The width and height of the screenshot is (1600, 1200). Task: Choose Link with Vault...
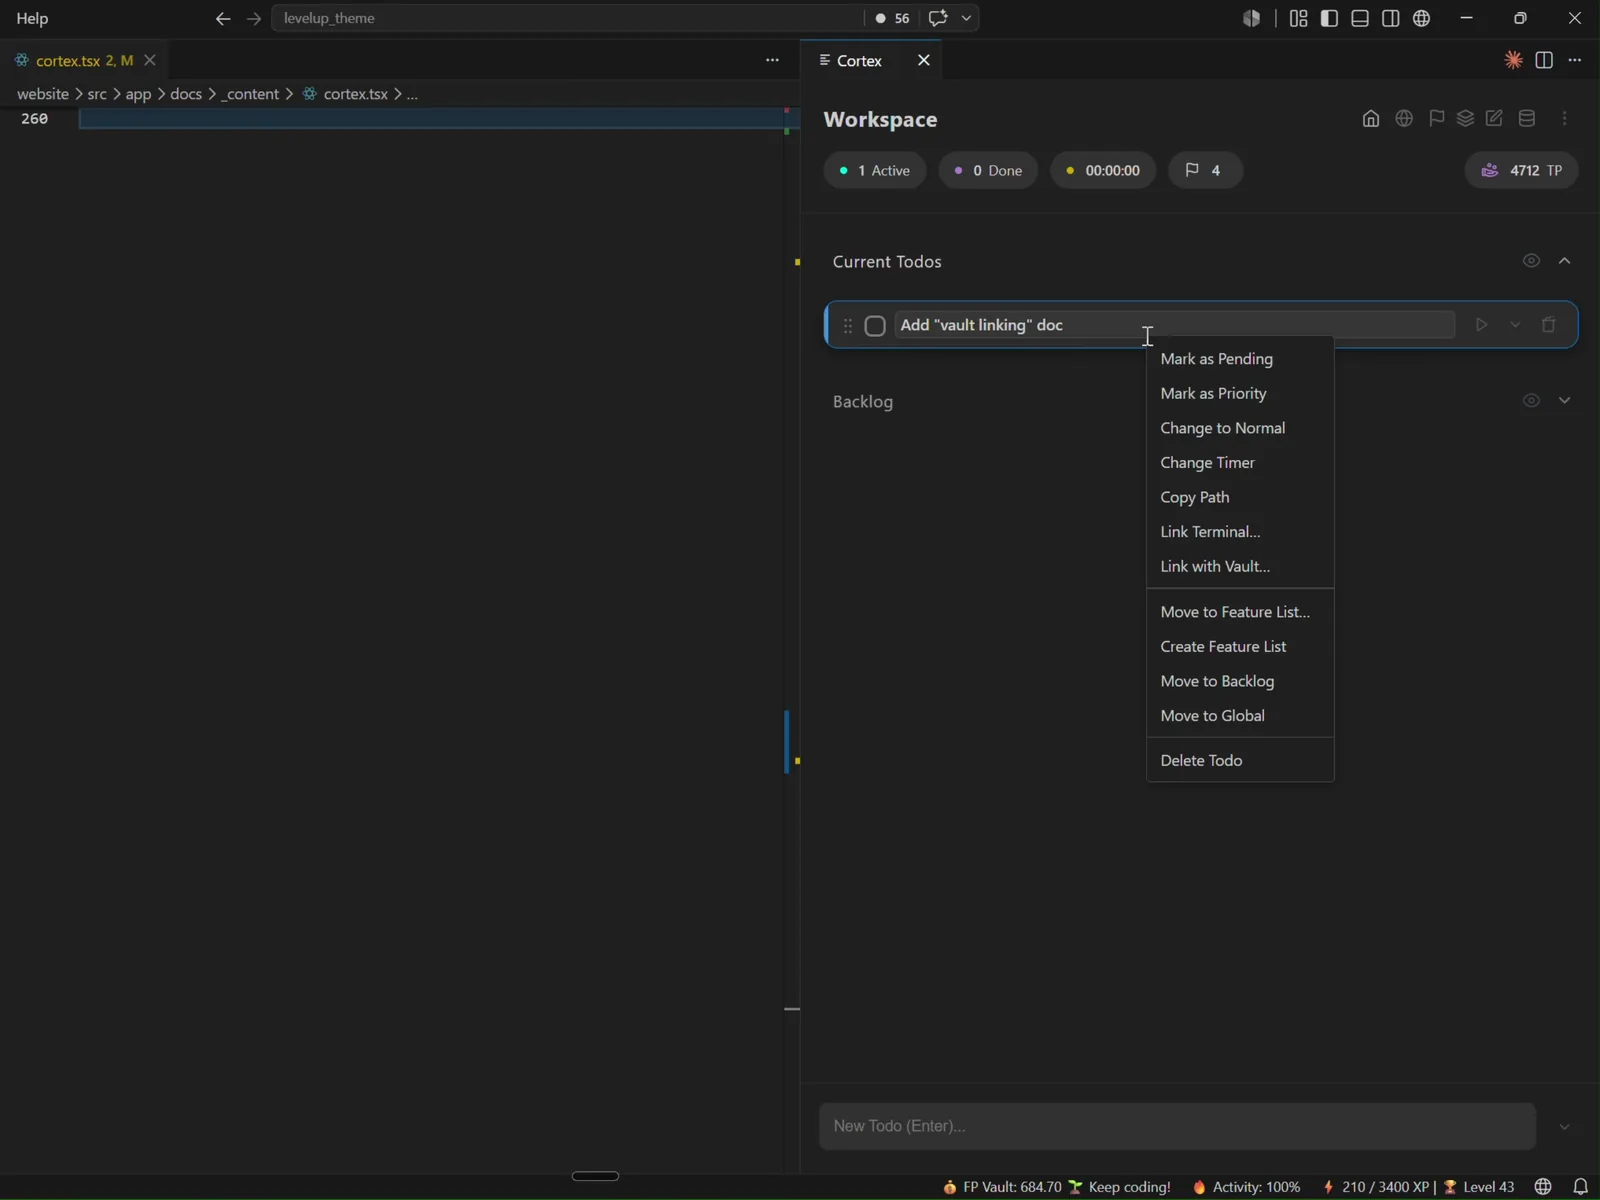pos(1240,566)
